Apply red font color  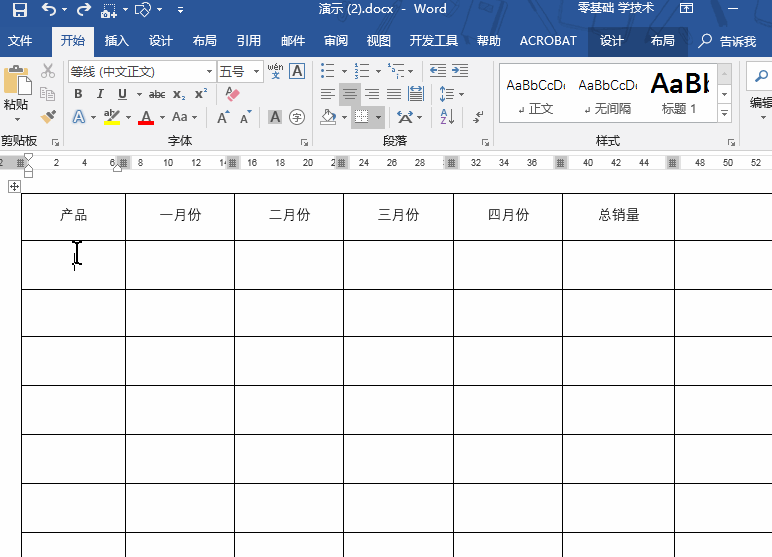[x=146, y=117]
